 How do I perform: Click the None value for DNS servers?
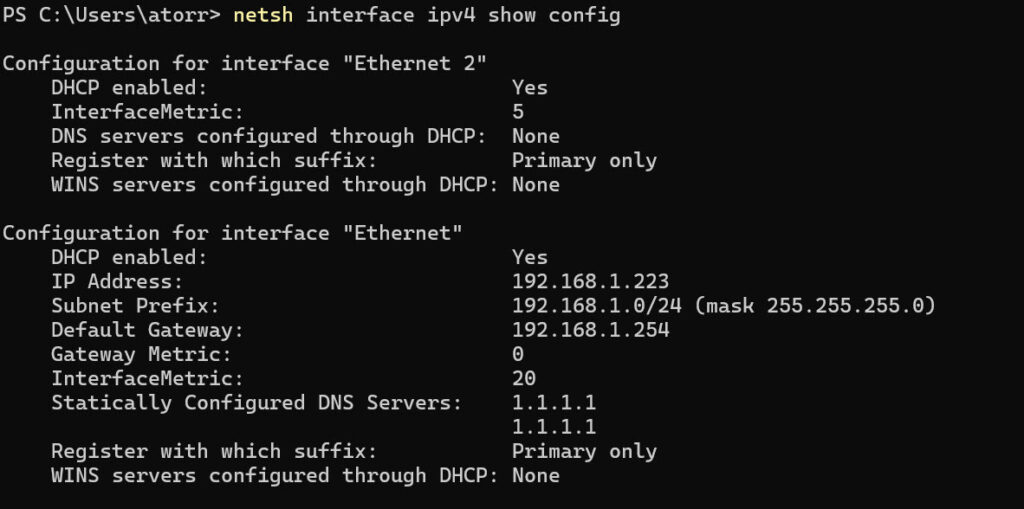pyautogui.click(x=536, y=136)
